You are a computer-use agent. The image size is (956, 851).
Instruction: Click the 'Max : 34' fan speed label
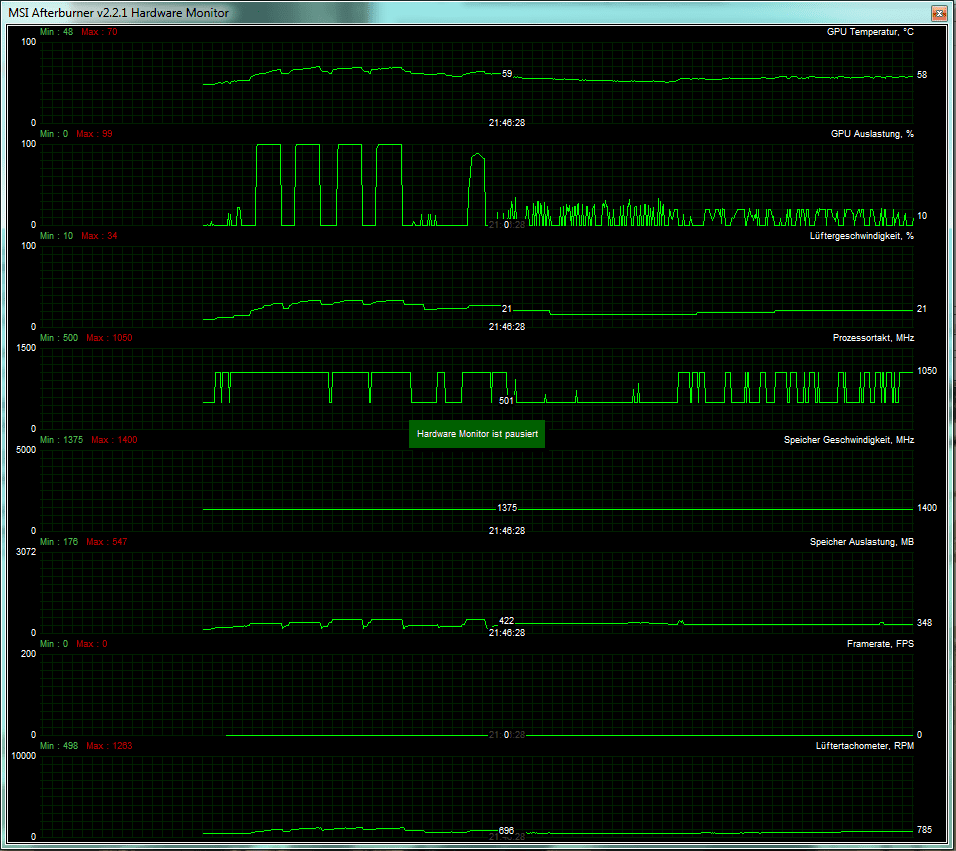click(99, 236)
